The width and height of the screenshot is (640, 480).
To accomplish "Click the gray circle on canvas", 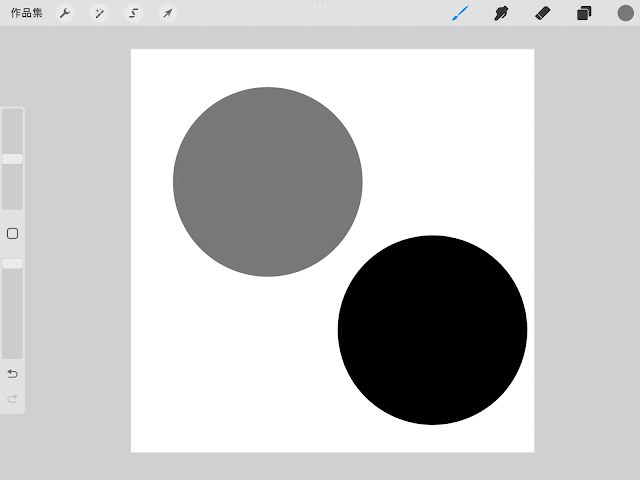I will pos(267,182).
